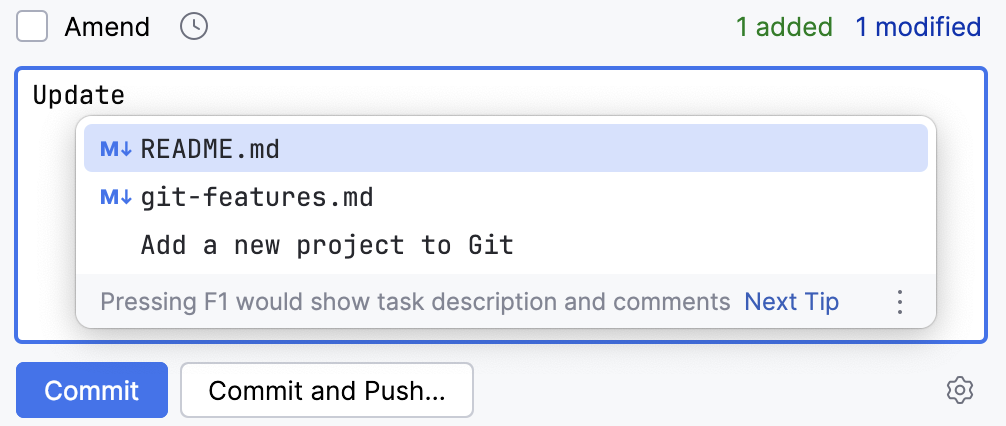Pick 'Add a new project to Git' suggestion
Image resolution: width=1006 pixels, height=426 pixels.
327,245
